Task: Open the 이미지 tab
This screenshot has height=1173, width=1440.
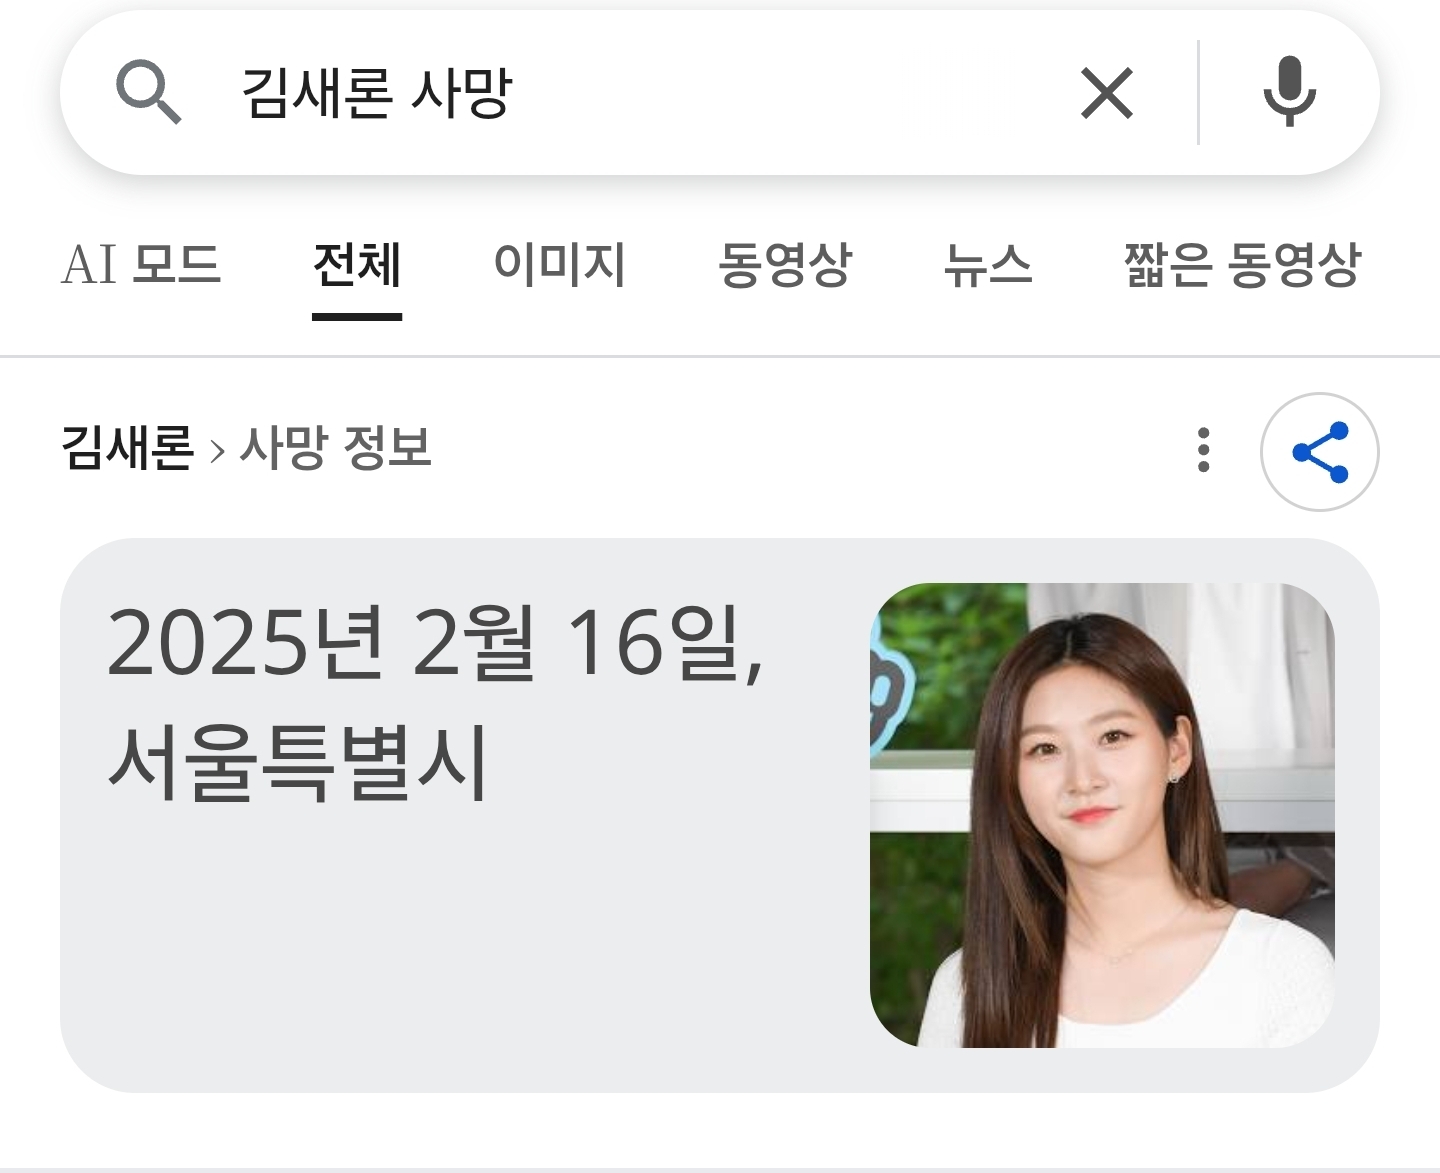Action: point(559,265)
